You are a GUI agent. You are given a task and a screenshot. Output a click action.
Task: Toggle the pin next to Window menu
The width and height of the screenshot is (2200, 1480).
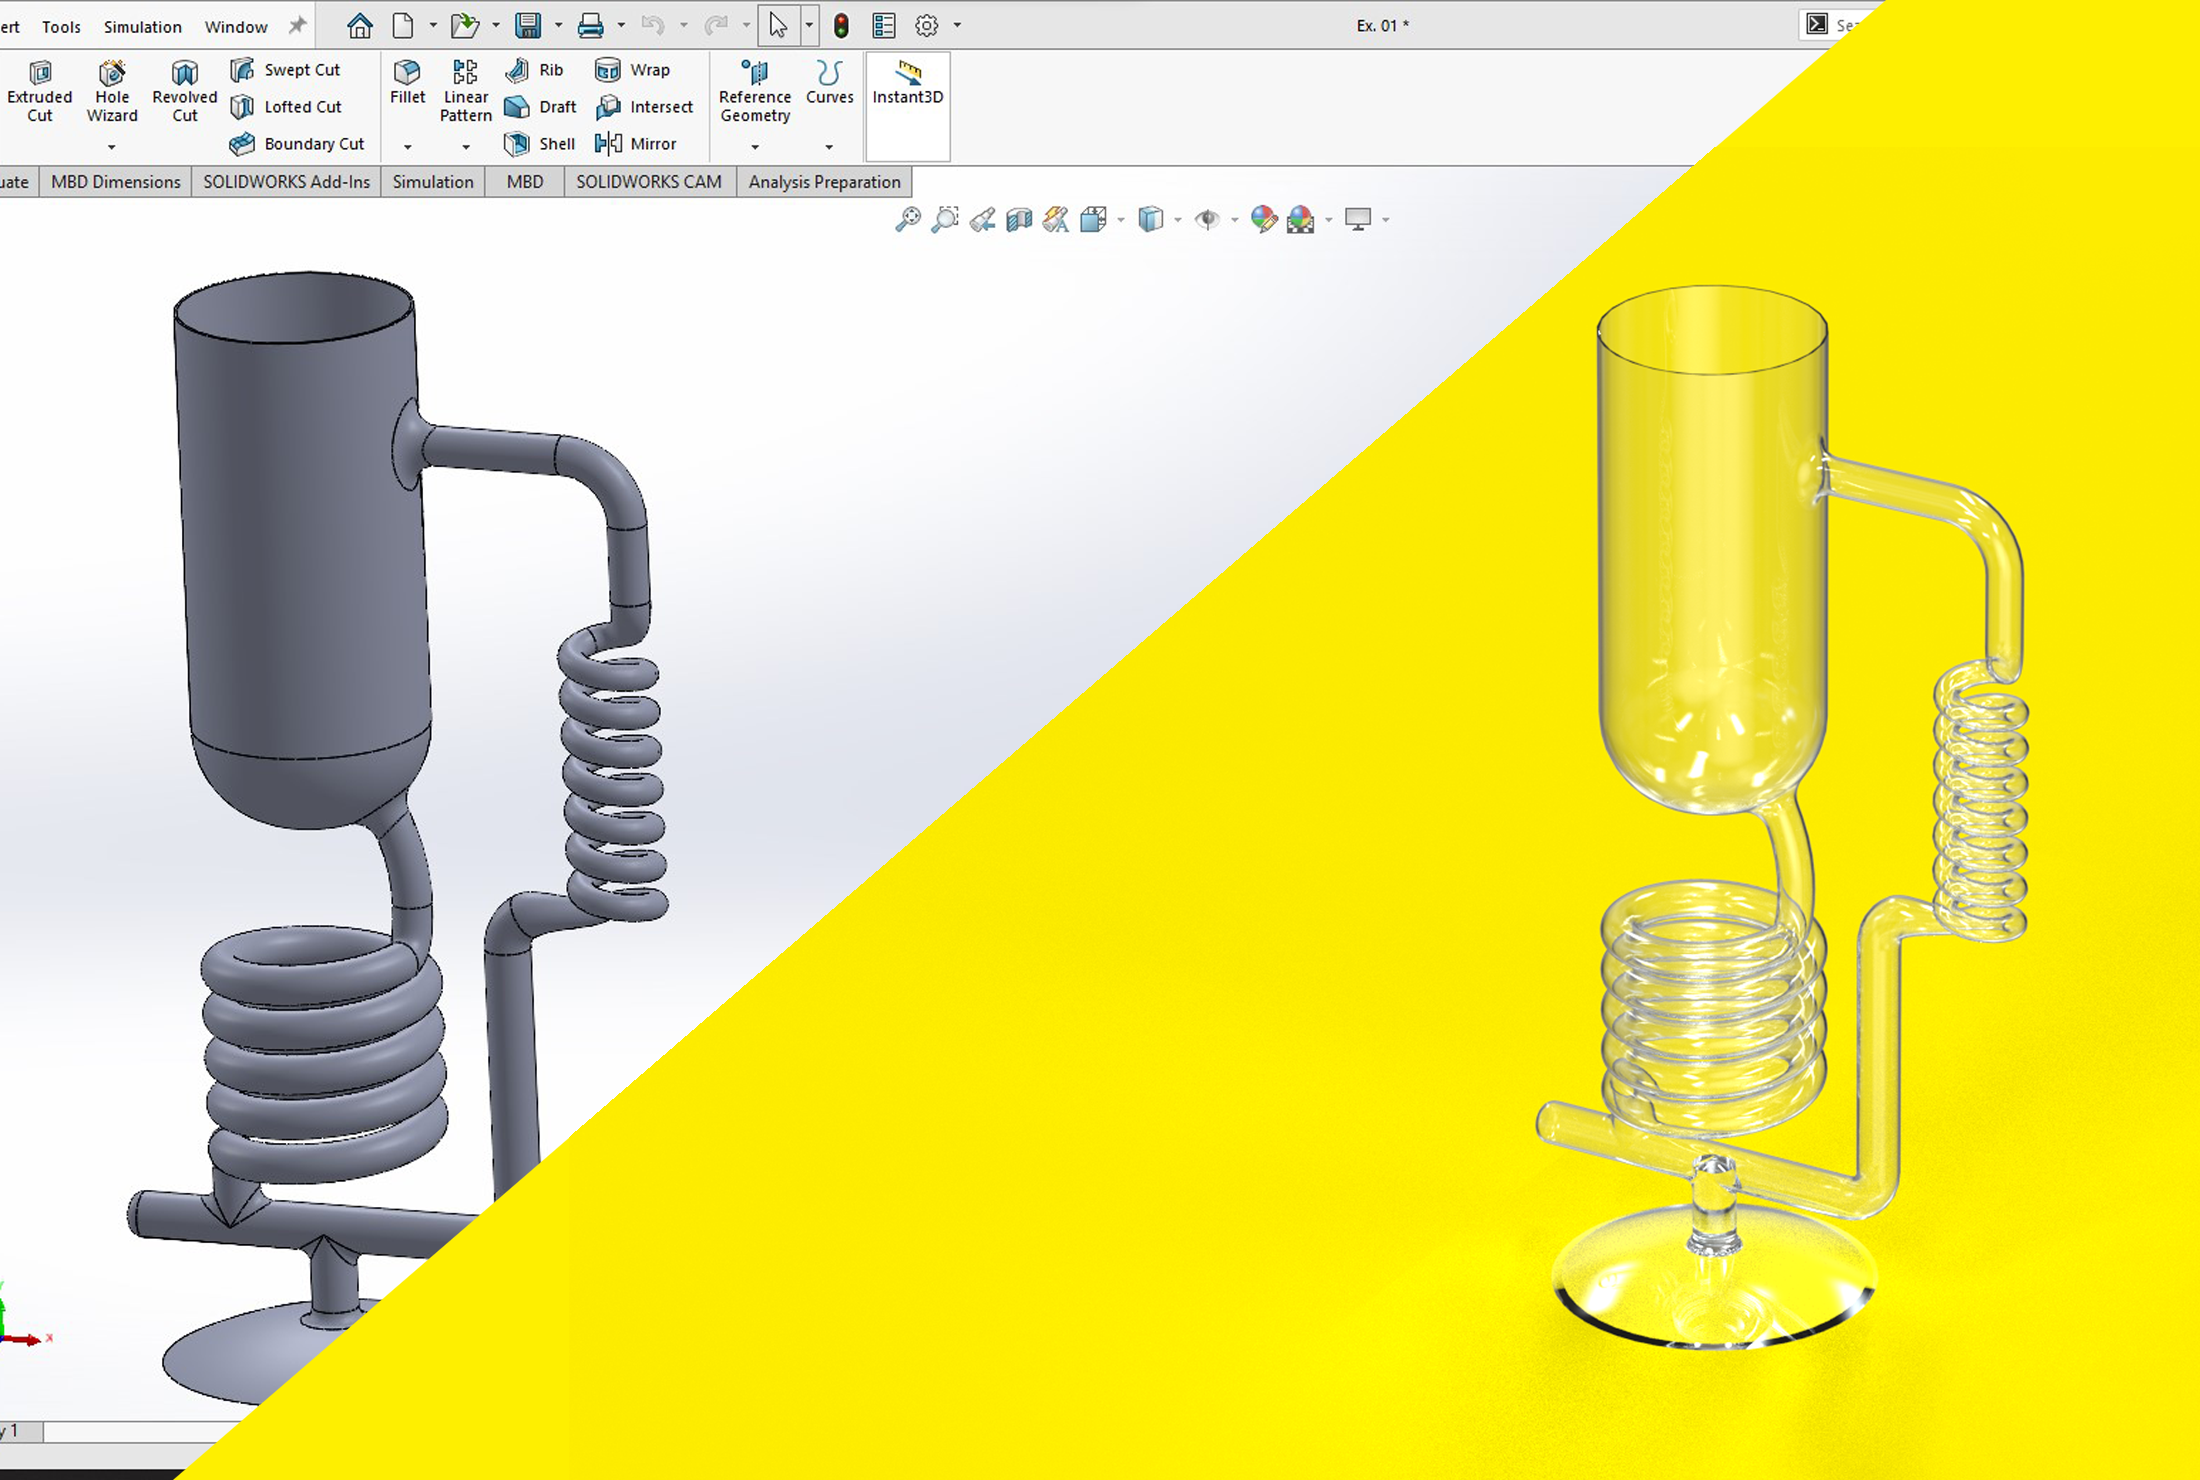click(297, 26)
